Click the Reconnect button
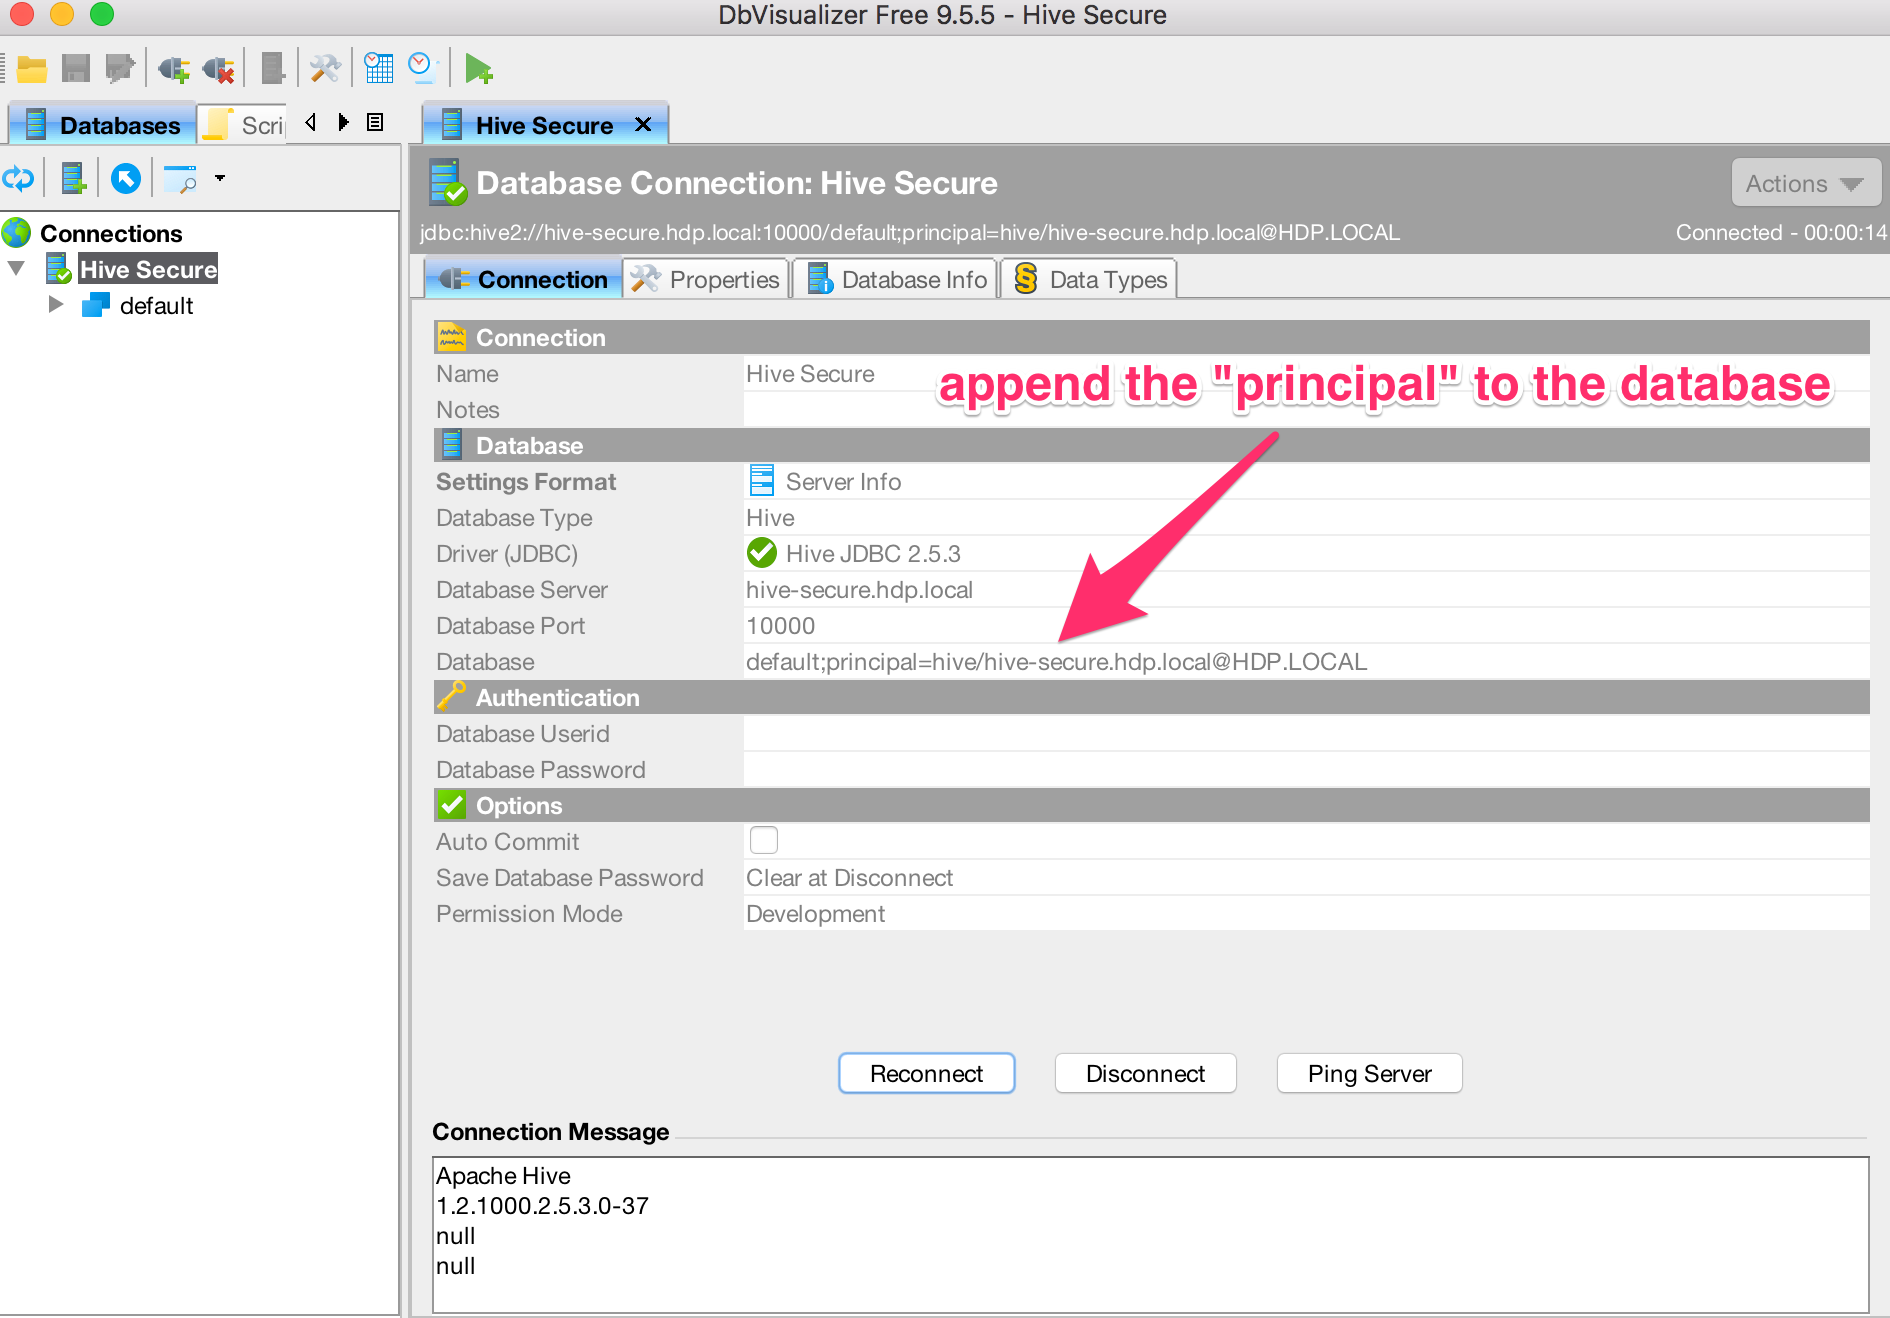Viewport: 1890px width, 1318px height. 926,1073
